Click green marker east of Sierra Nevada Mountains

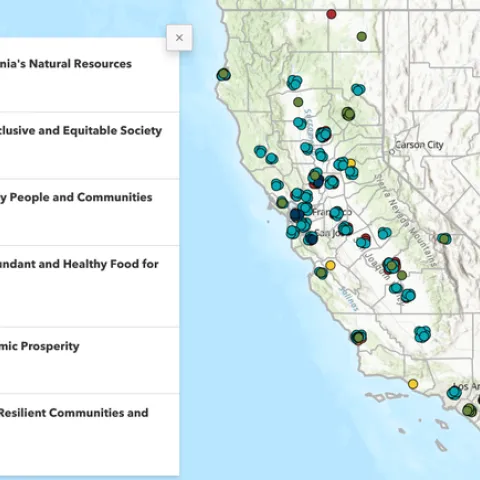(x=444, y=238)
